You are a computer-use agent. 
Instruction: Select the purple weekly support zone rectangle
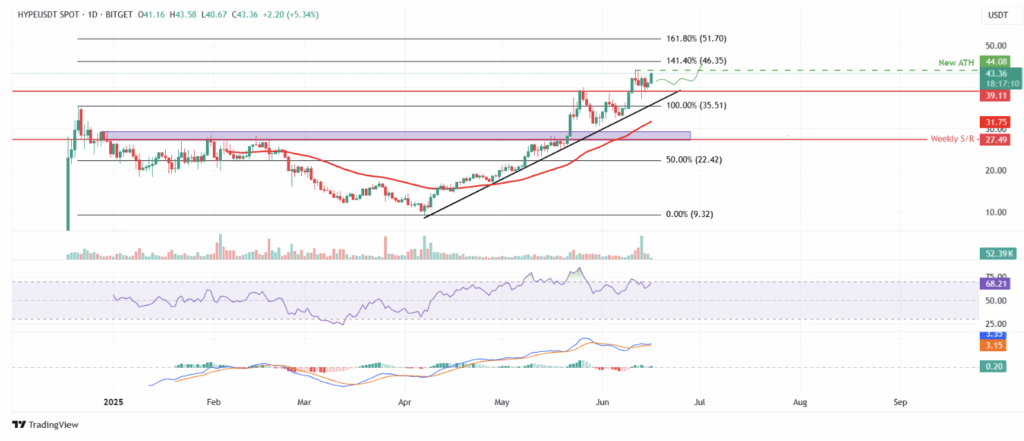398,135
